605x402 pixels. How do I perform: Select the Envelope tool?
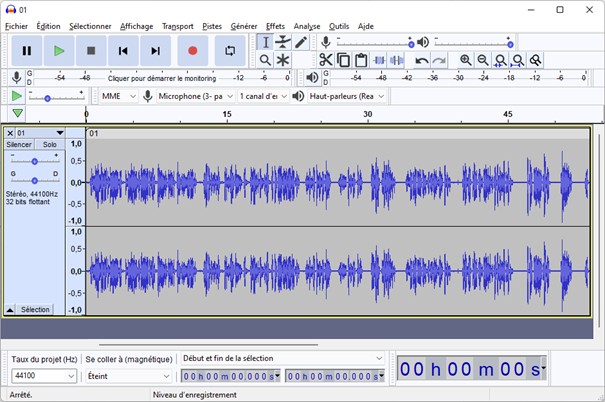click(x=283, y=42)
